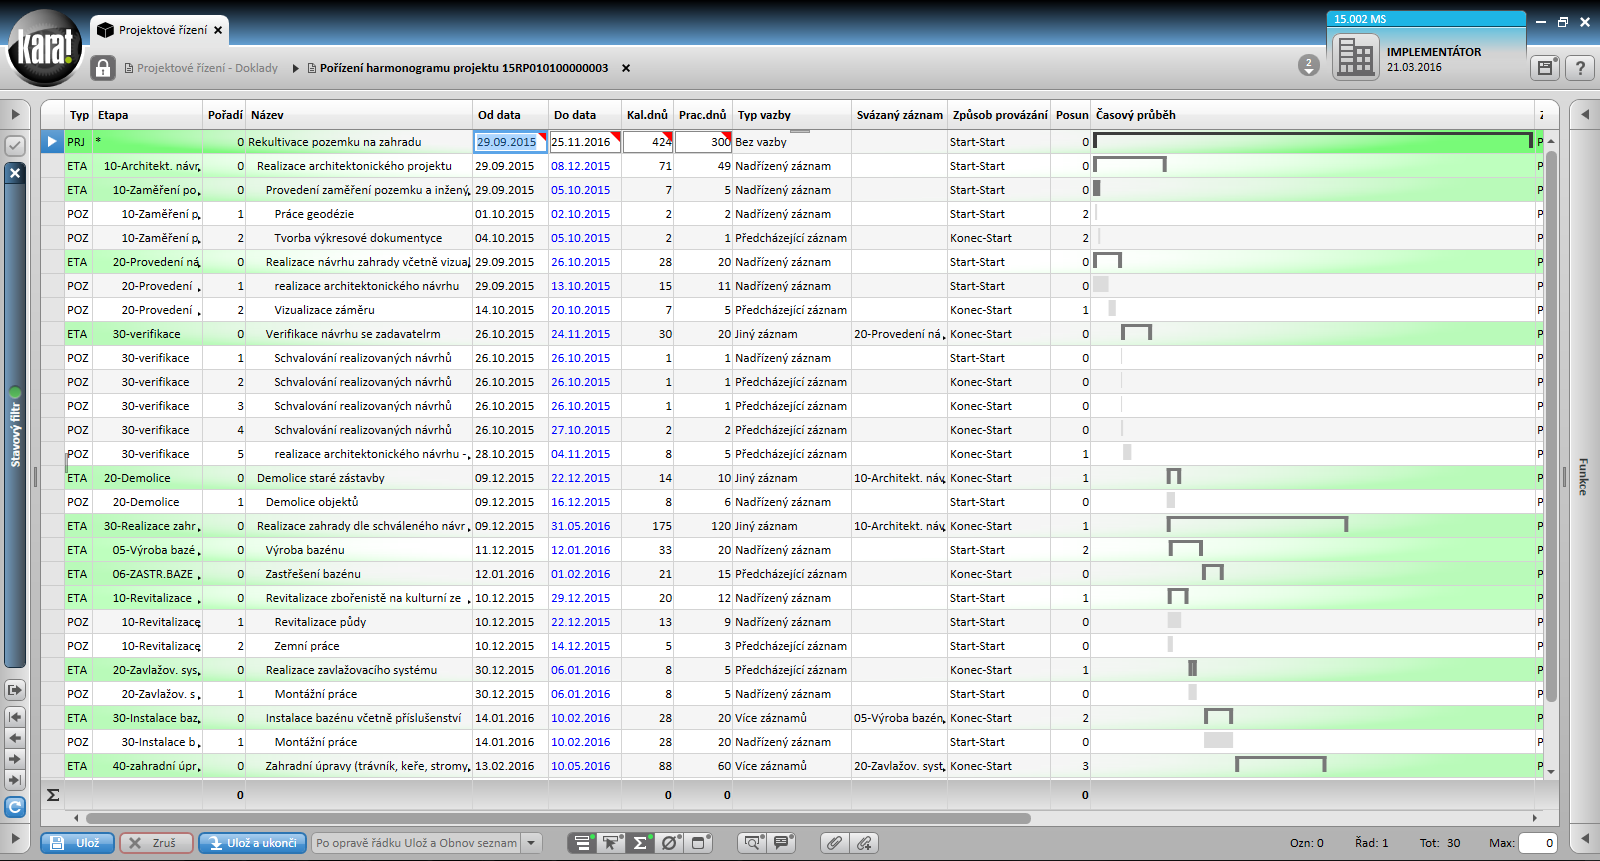Click the comment speech bubble icon

(x=781, y=843)
